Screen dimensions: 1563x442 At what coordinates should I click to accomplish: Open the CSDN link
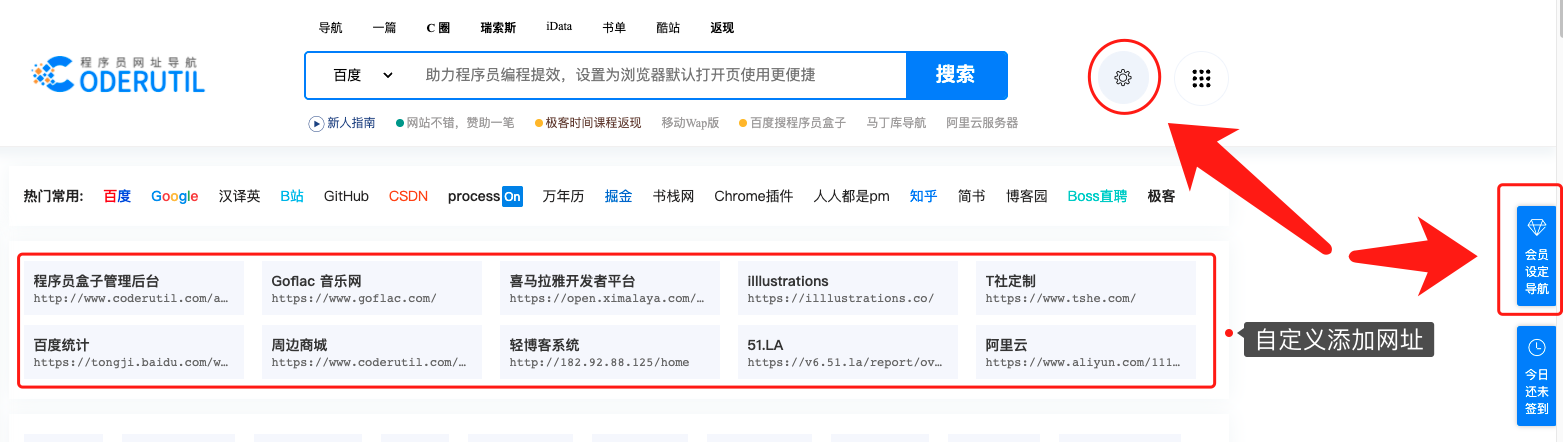click(x=408, y=196)
